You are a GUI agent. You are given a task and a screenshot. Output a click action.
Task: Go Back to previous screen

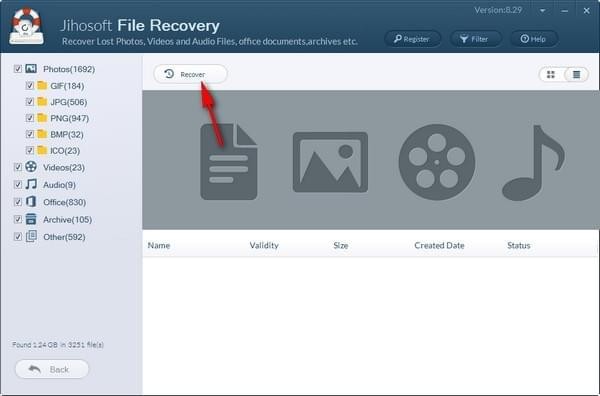pyautogui.click(x=52, y=369)
